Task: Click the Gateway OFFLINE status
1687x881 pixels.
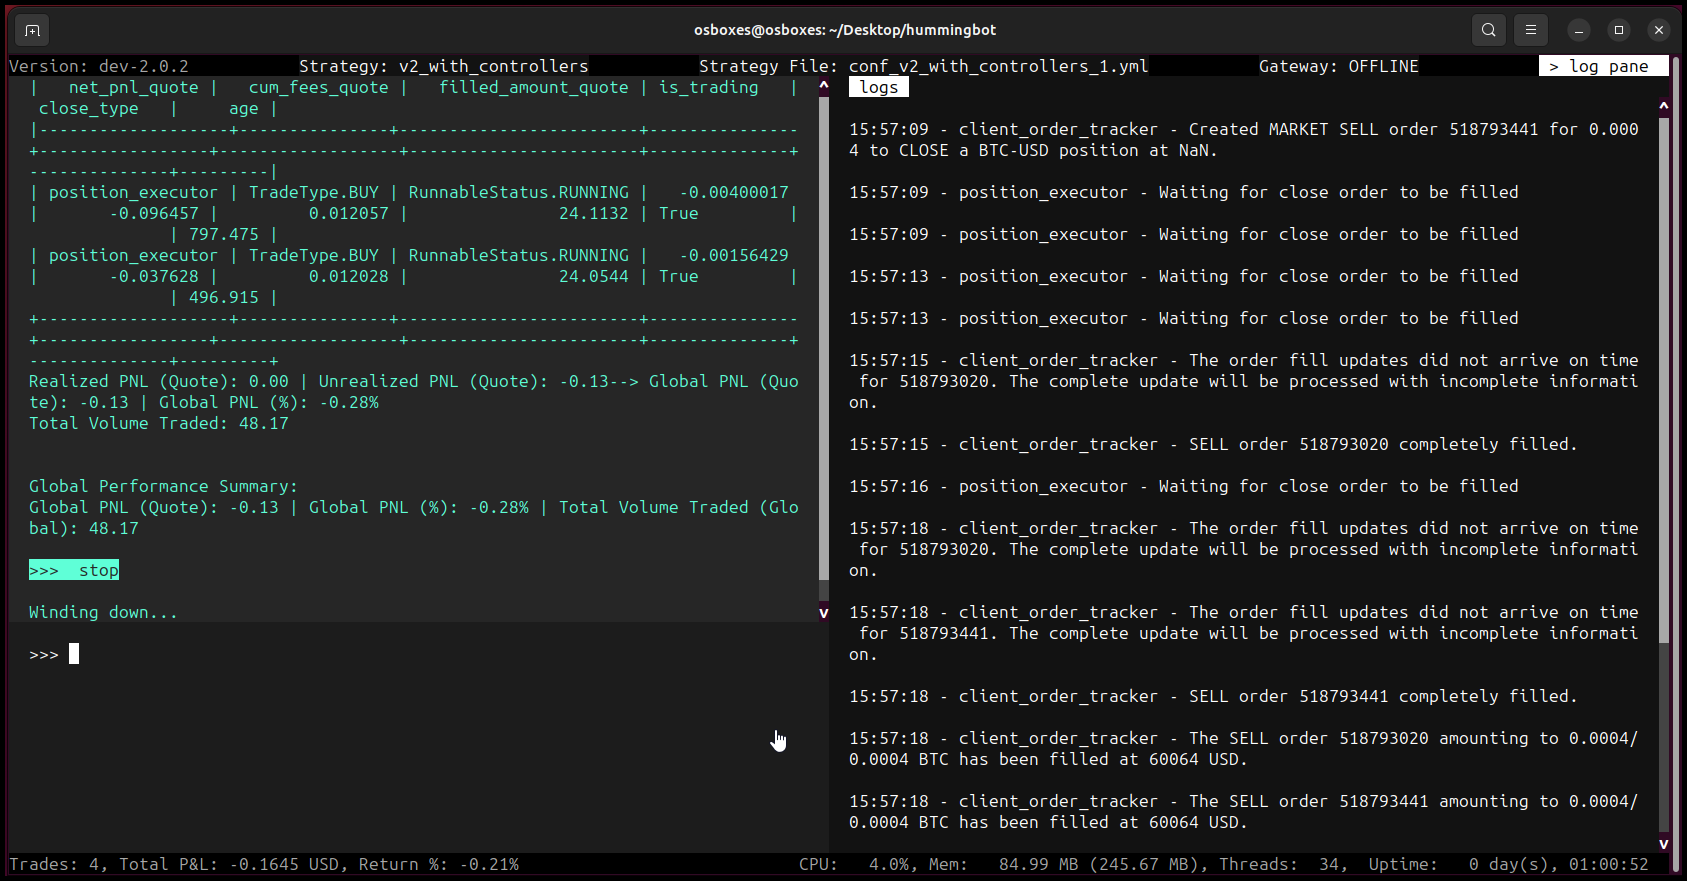Action: [1338, 66]
